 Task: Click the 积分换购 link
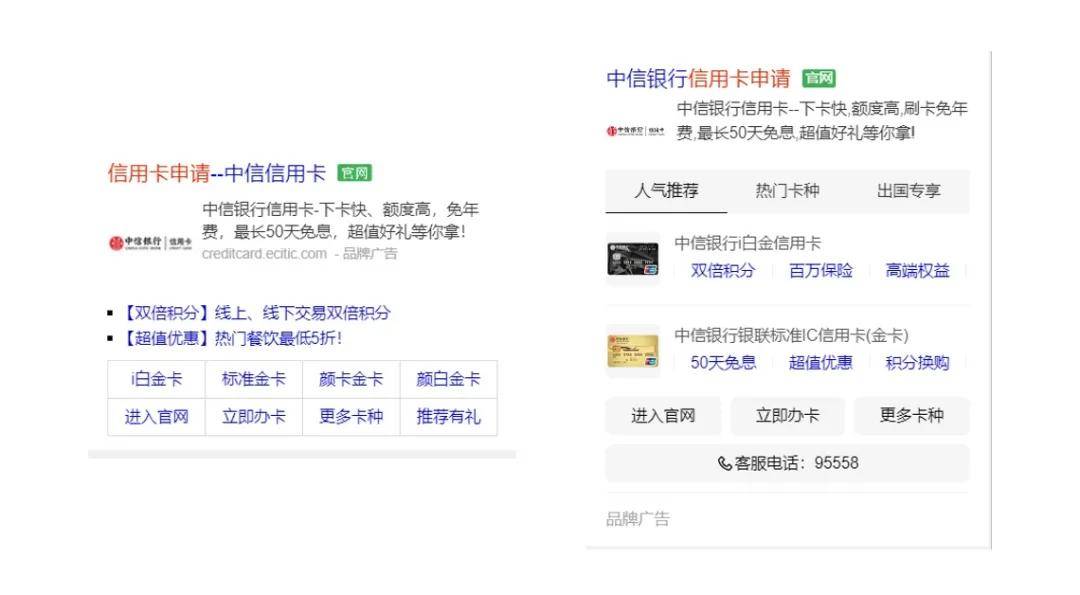tap(917, 363)
